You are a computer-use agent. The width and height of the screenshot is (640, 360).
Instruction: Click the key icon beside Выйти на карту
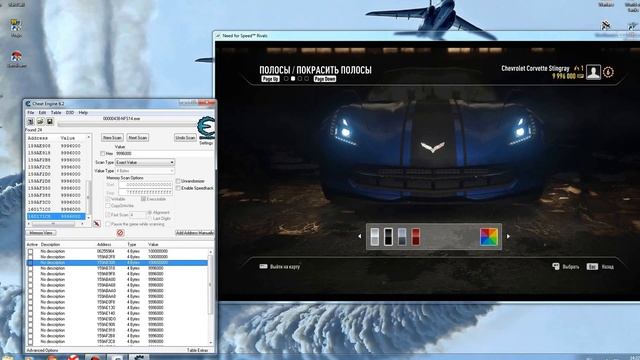pyautogui.click(x=263, y=267)
